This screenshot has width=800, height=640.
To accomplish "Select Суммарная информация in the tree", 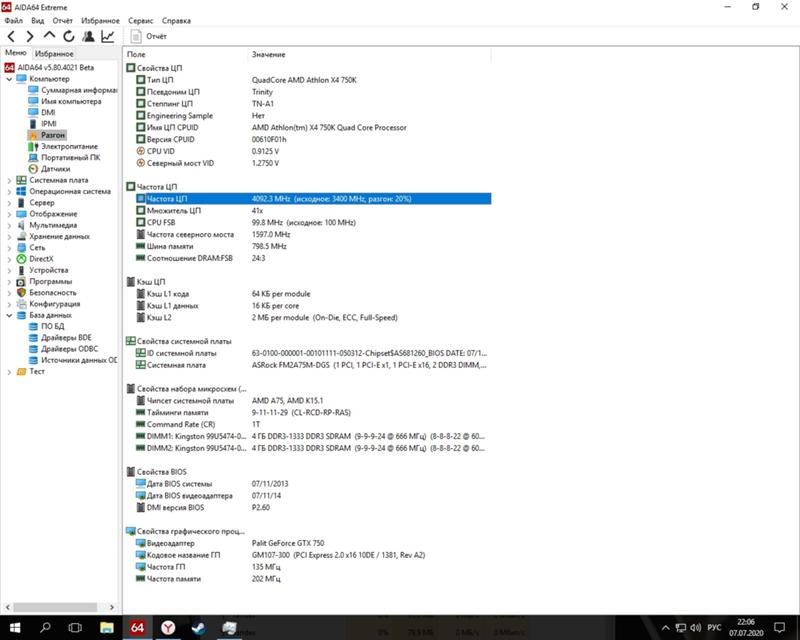I will (x=72, y=90).
